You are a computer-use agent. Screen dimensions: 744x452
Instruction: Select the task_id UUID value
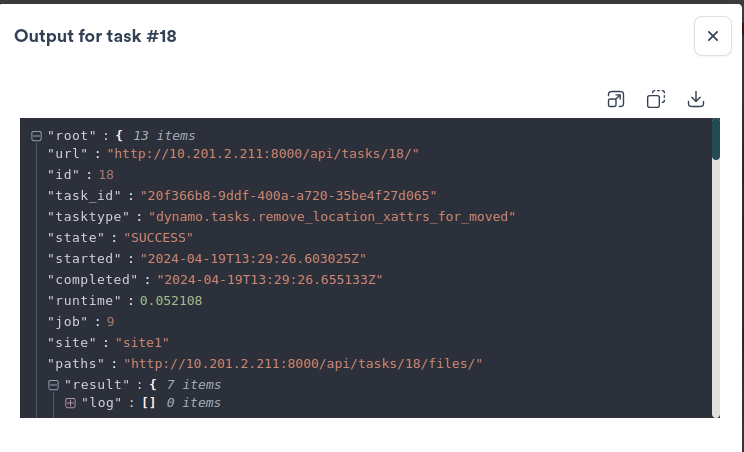288,195
